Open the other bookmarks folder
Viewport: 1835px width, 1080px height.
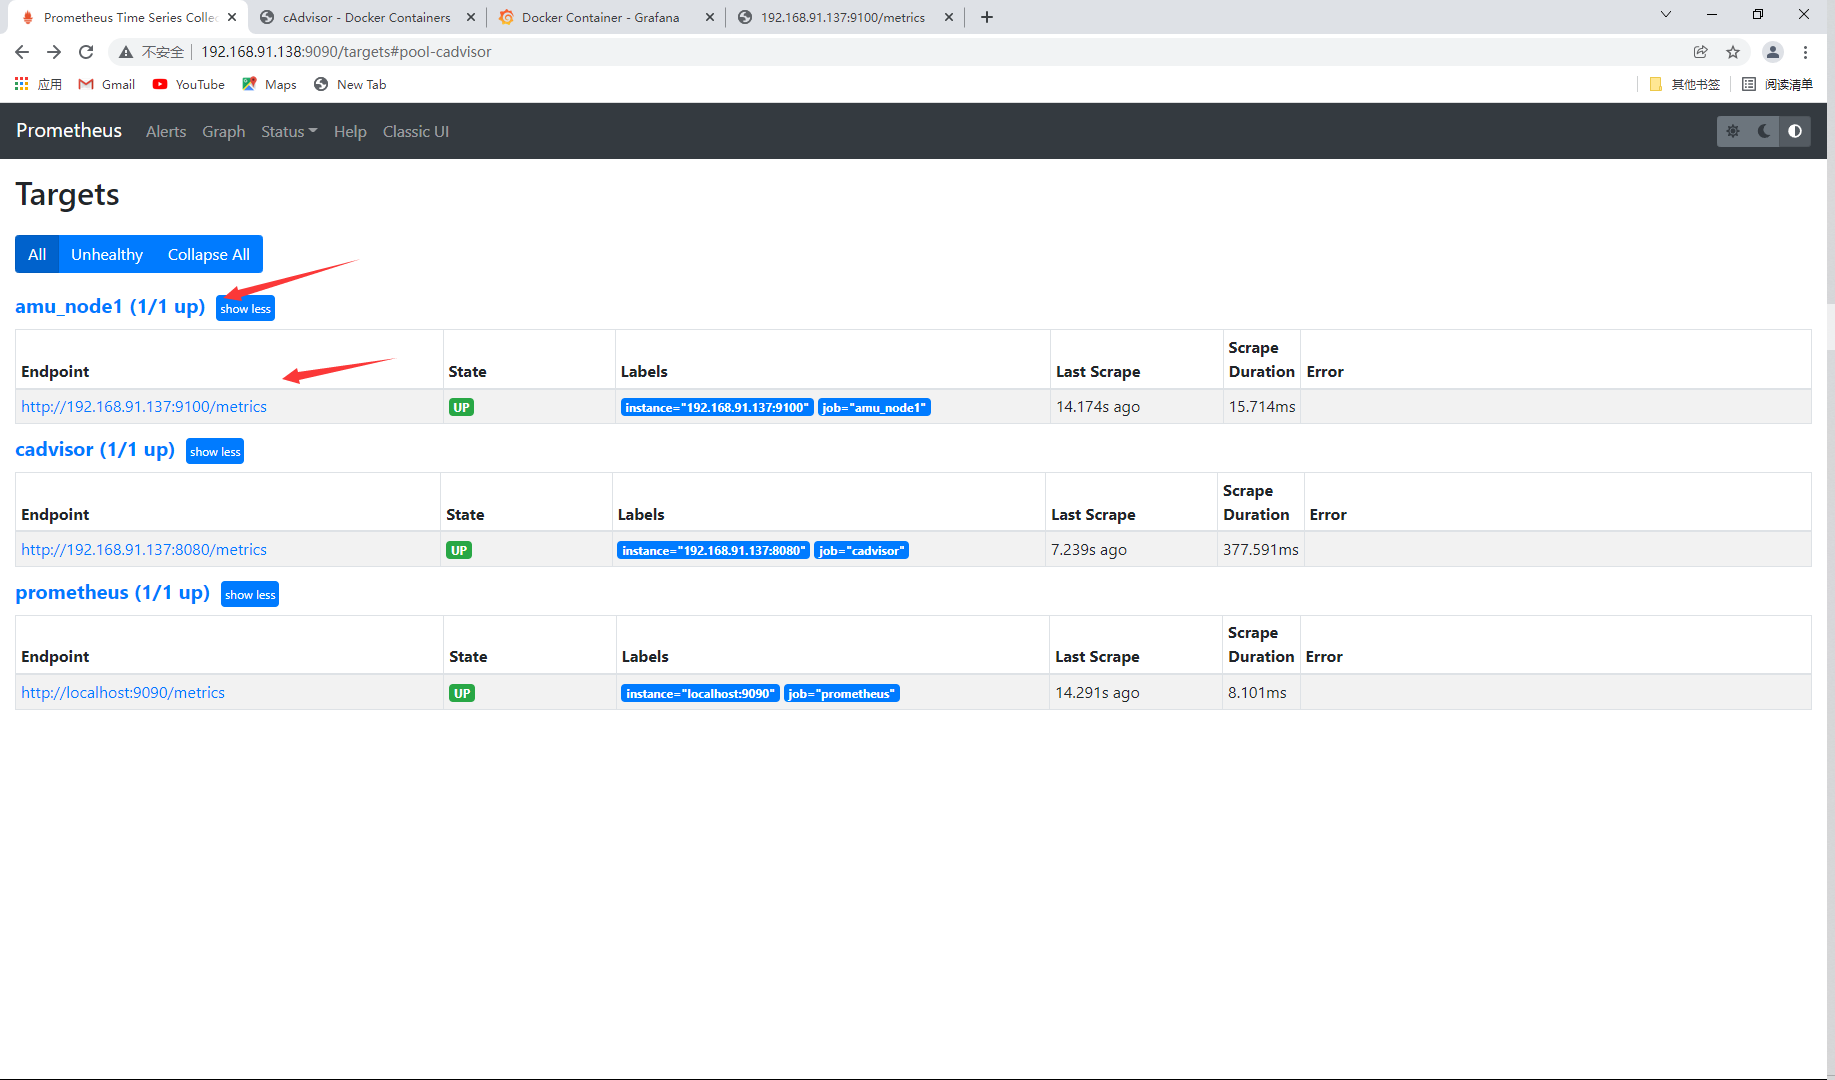(x=1685, y=84)
